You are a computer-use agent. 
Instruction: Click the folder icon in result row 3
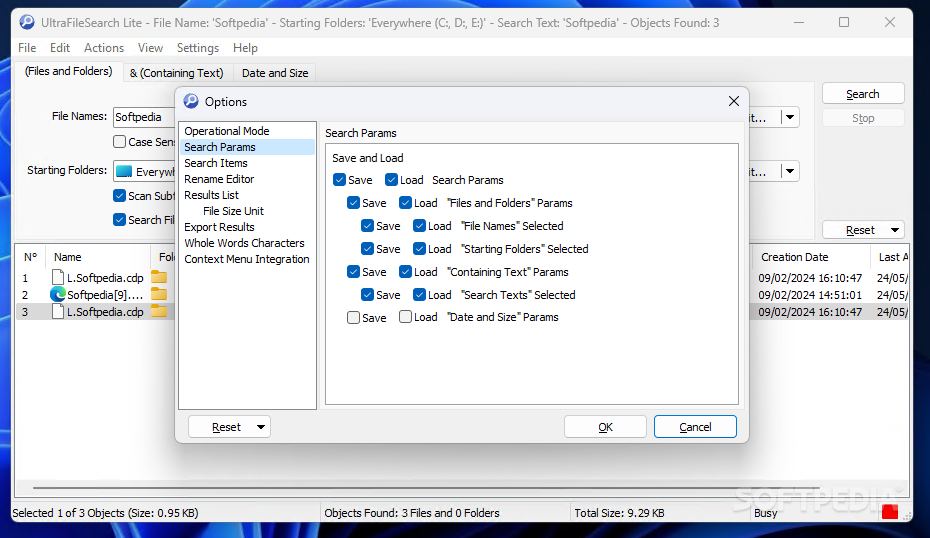159,311
